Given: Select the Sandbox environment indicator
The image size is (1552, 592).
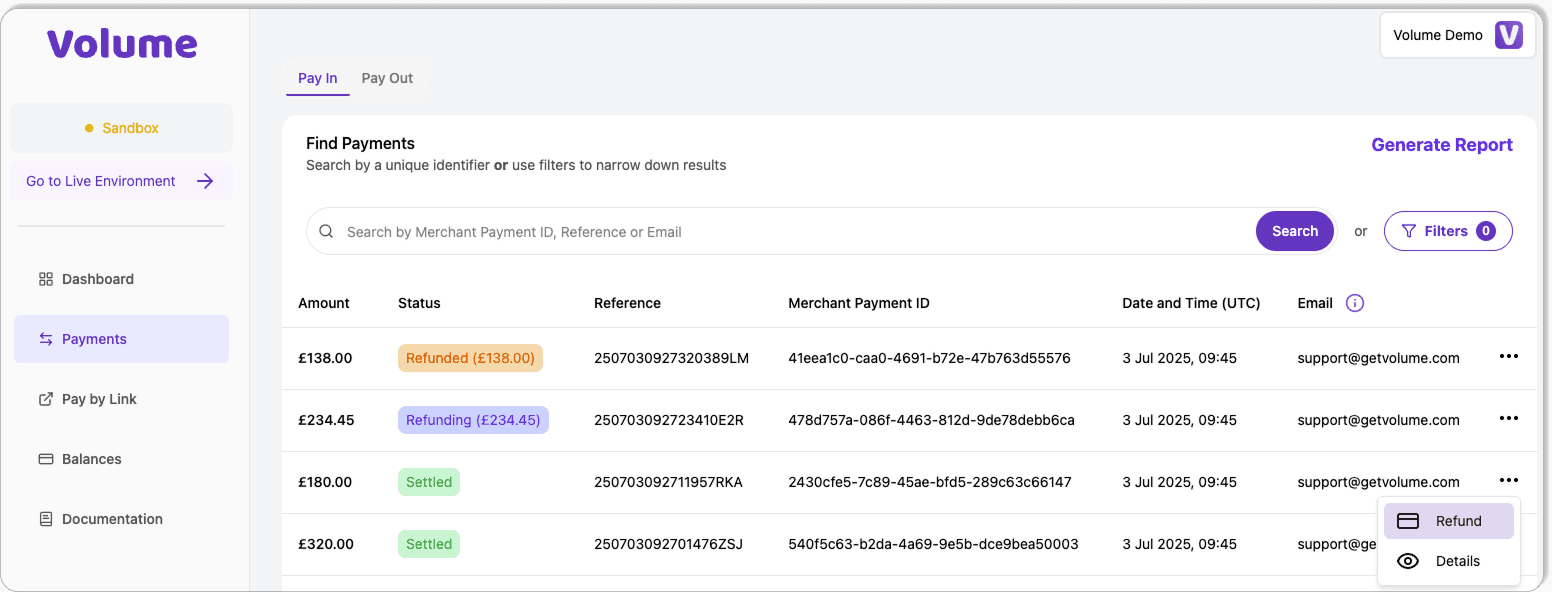Looking at the screenshot, I should click(121, 128).
